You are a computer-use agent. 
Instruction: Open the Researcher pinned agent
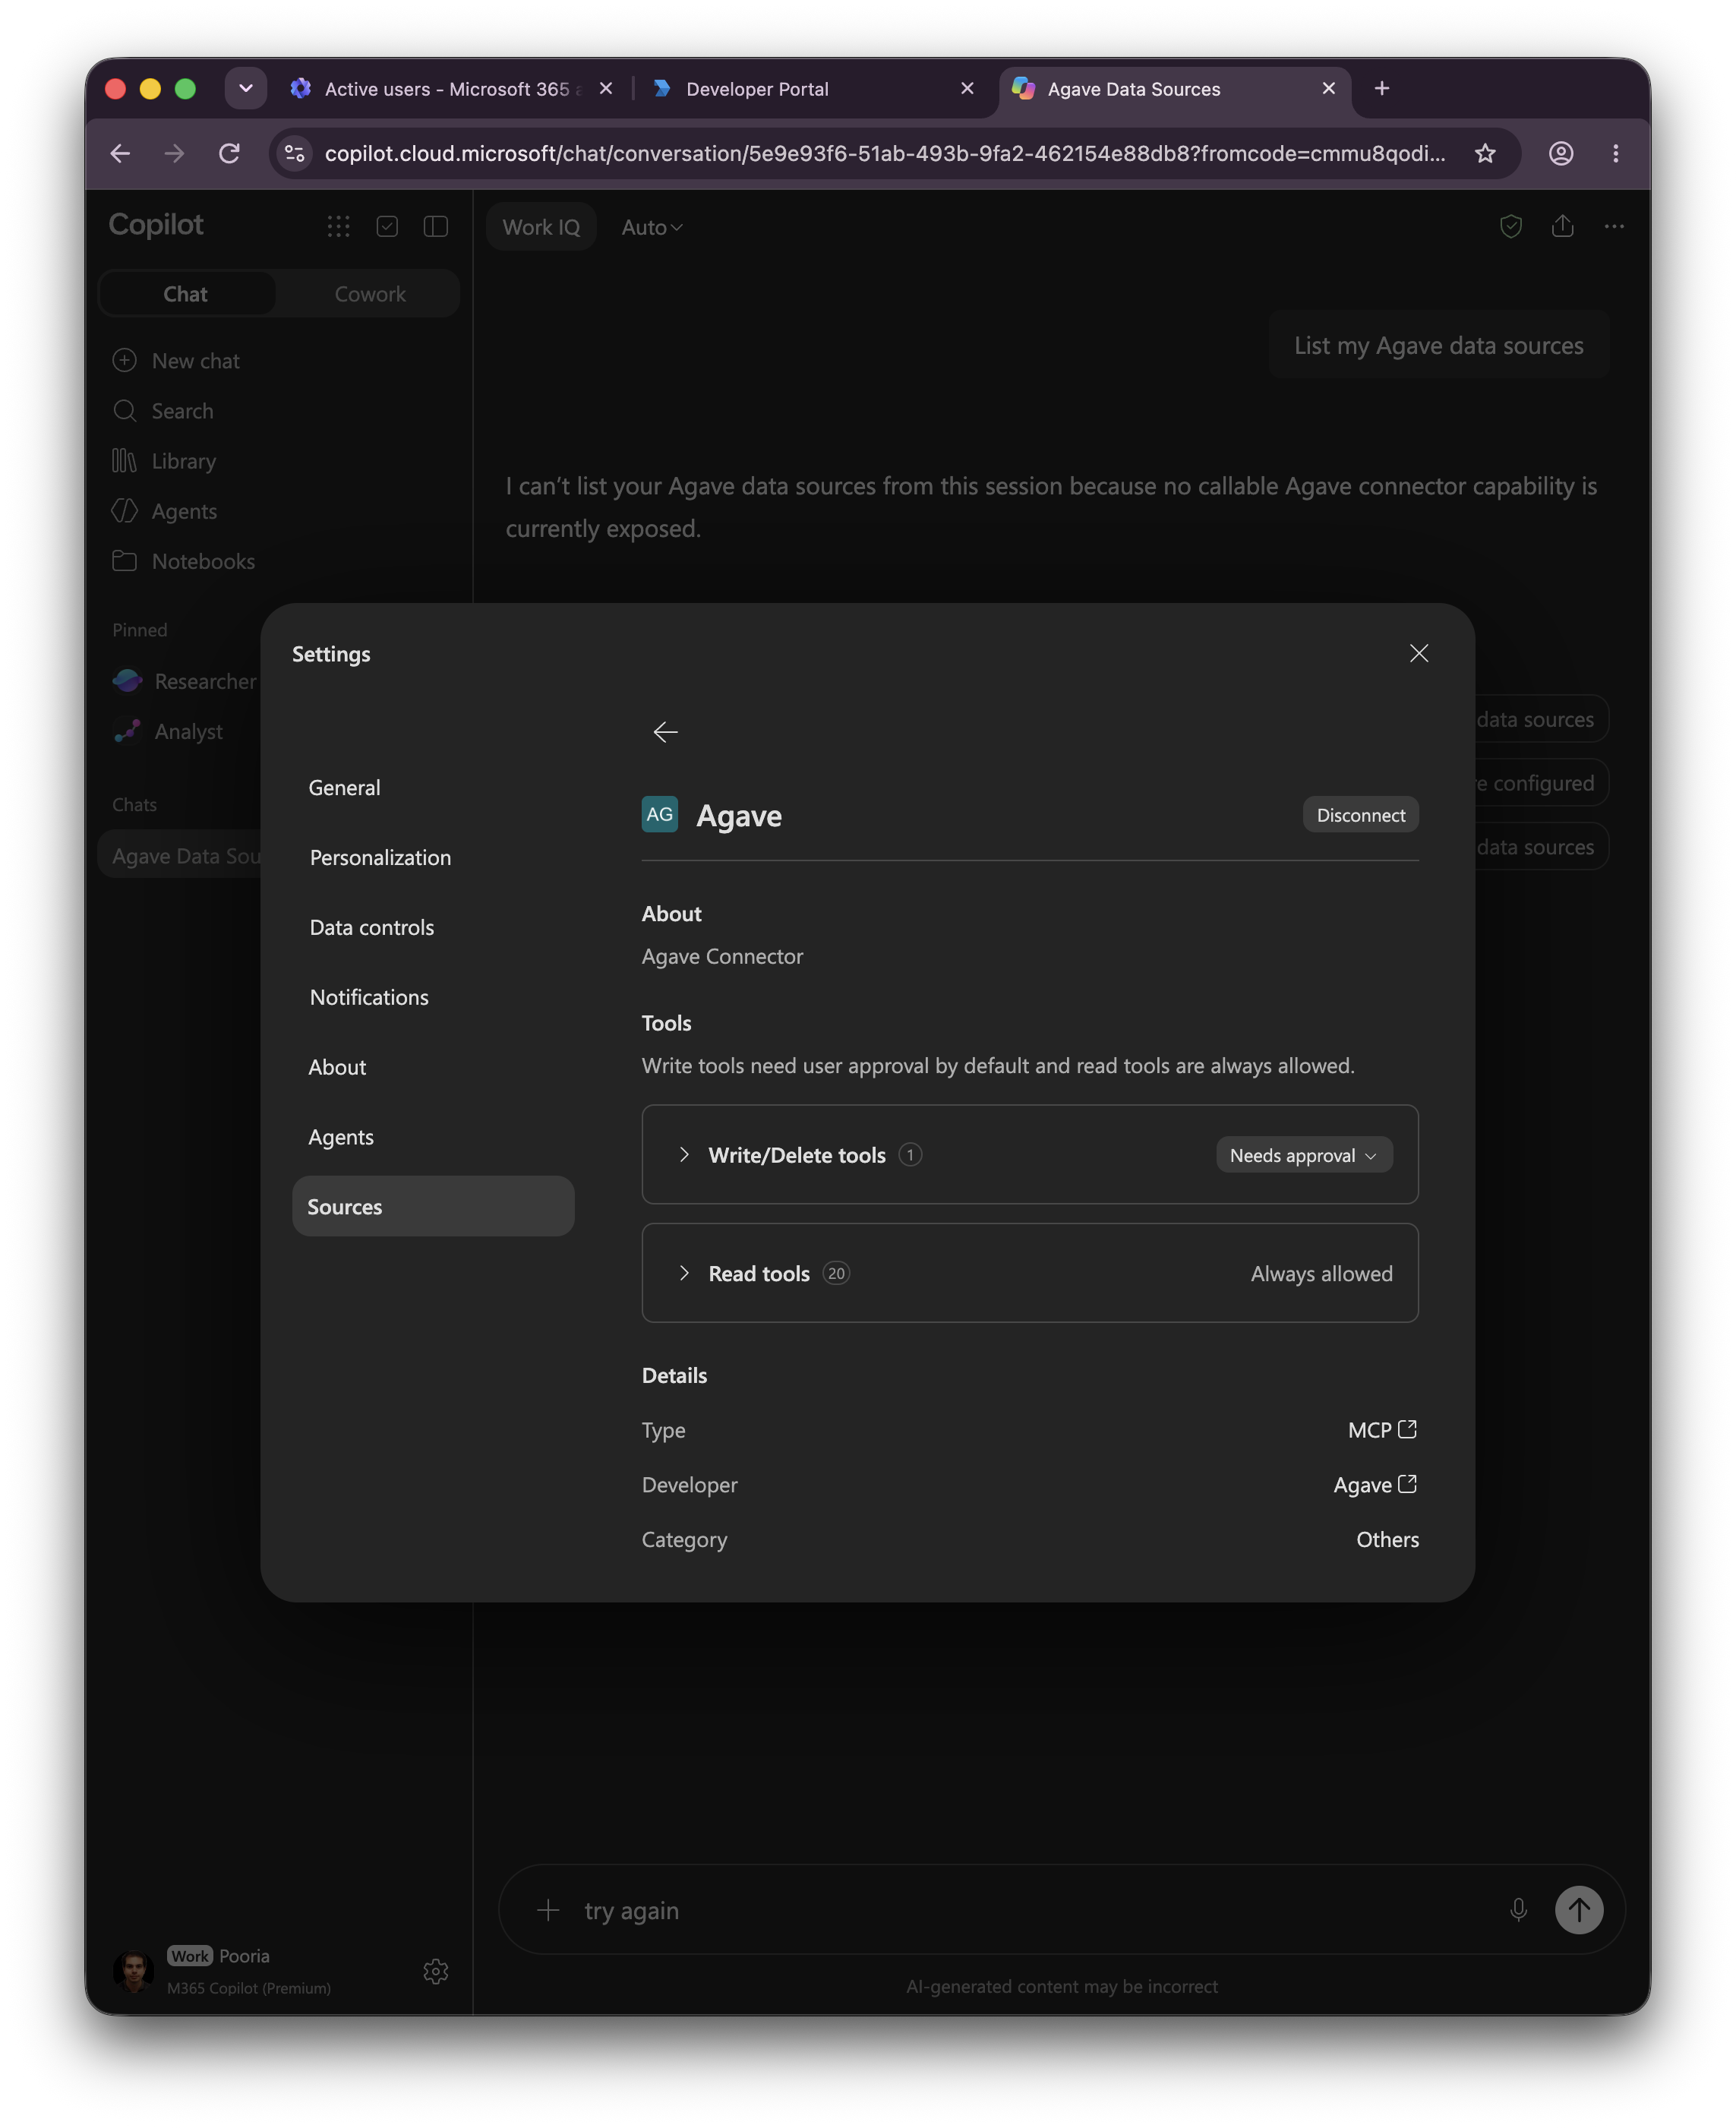[185, 681]
